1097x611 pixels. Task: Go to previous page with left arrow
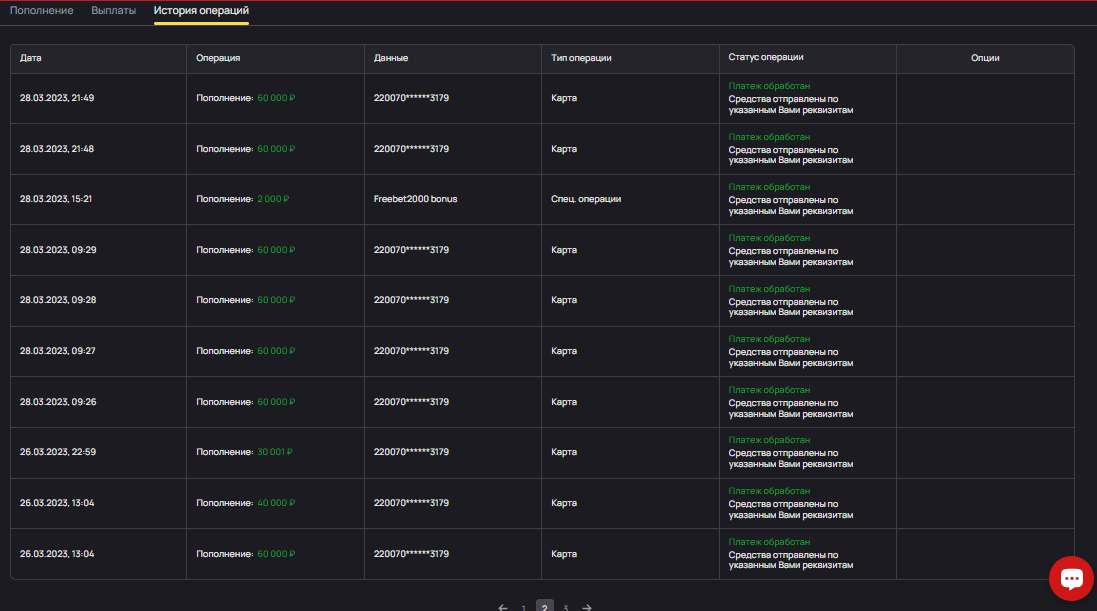coord(502,607)
